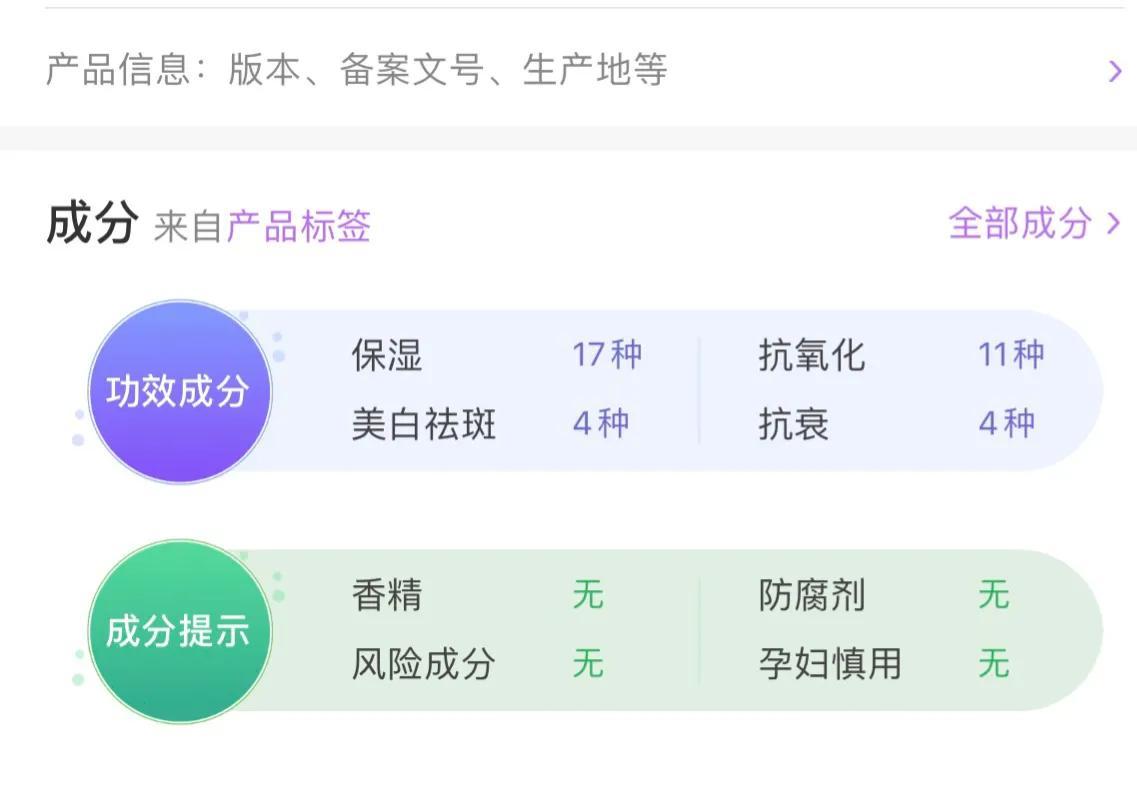Open the 孕妇慎用 hint entry
Image resolution: width=1137 pixels, height=787 pixels.
pos(830,664)
